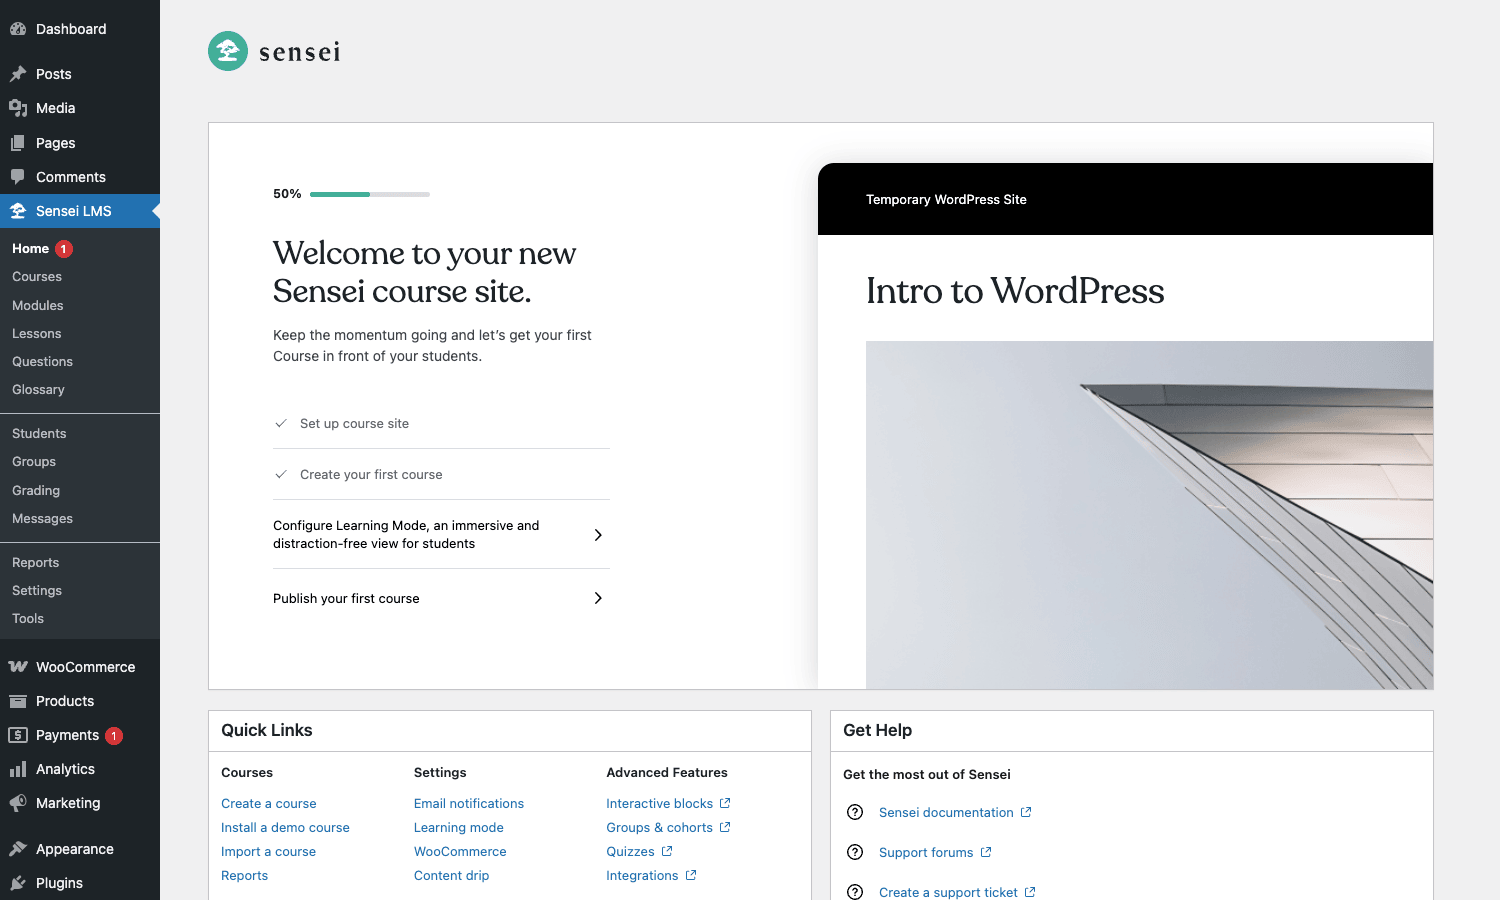Image resolution: width=1500 pixels, height=900 pixels.
Task: Open the Grading submenu item
Action: (x=36, y=491)
